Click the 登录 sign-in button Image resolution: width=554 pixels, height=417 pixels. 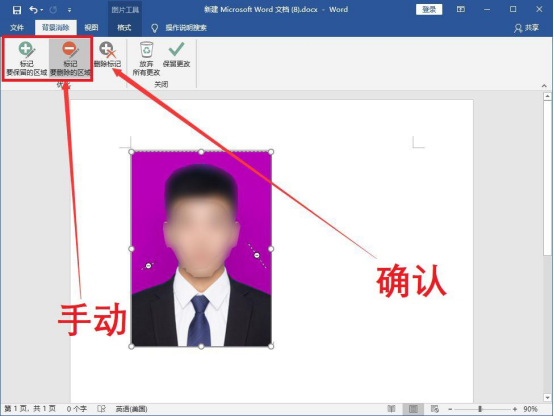(x=429, y=10)
